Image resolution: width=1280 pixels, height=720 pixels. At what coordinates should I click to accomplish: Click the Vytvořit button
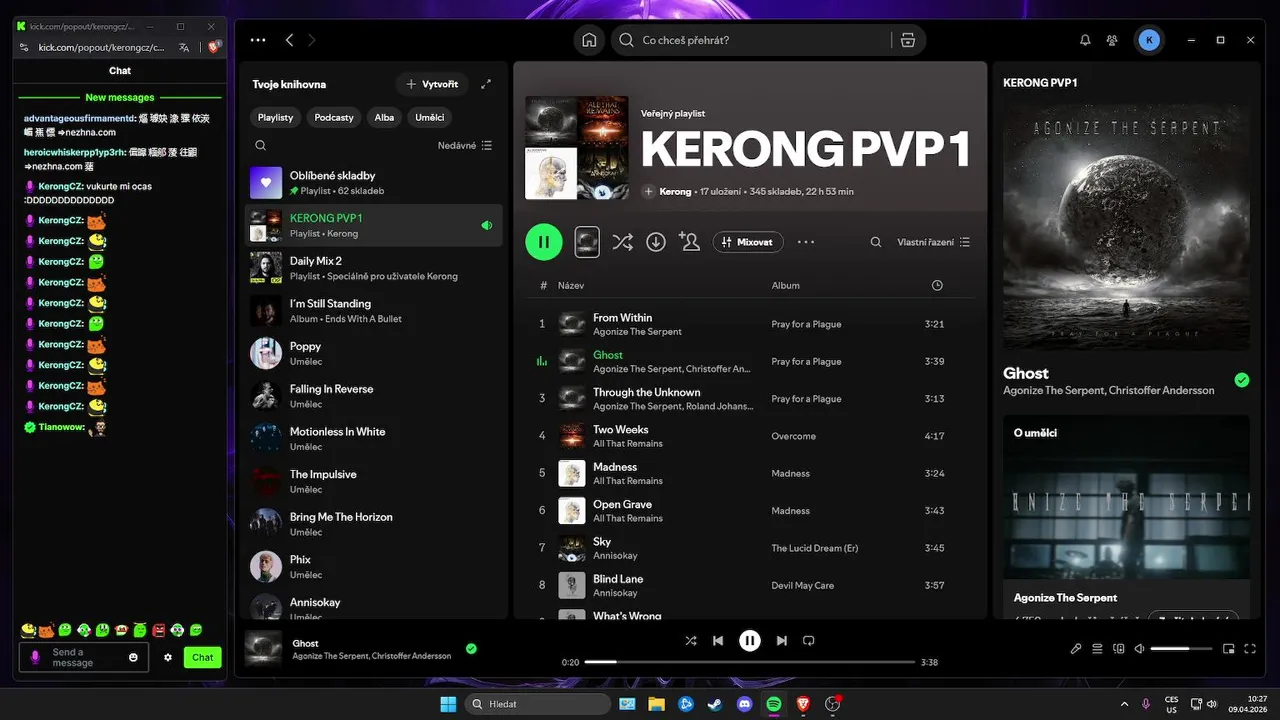pyautogui.click(x=433, y=84)
